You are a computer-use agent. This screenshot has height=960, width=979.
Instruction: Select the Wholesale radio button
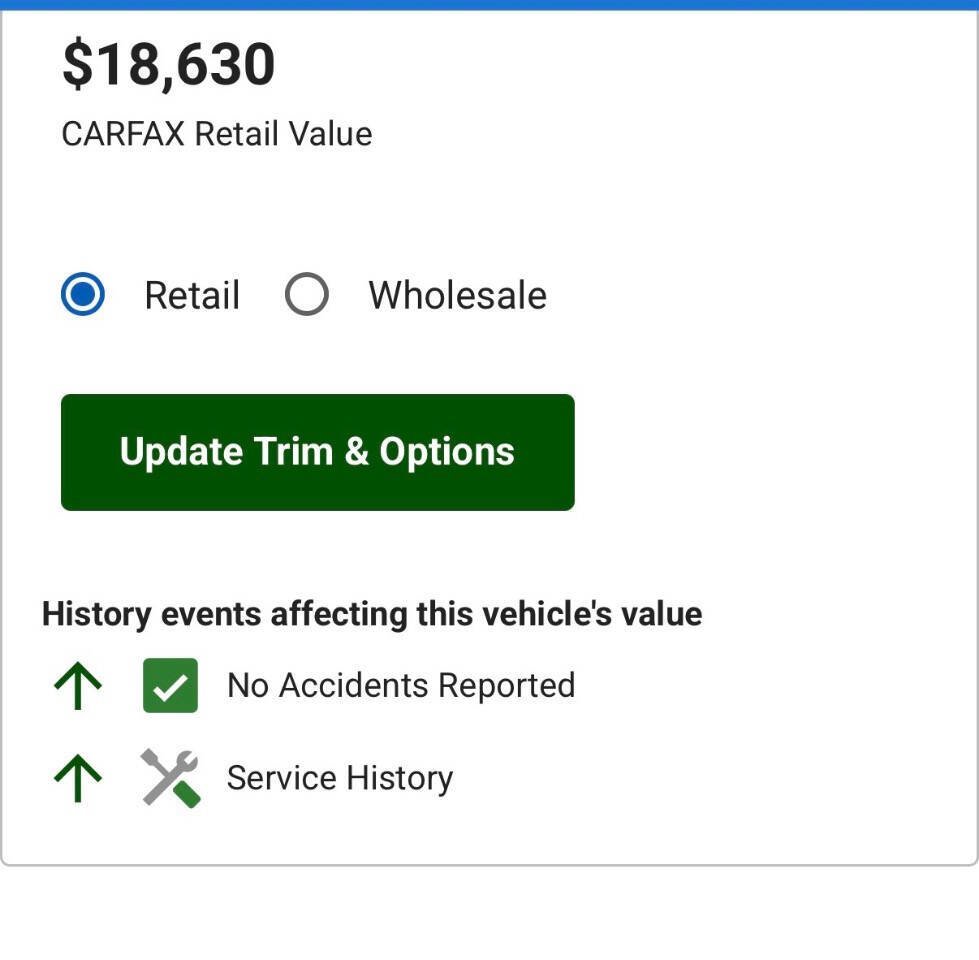307,294
